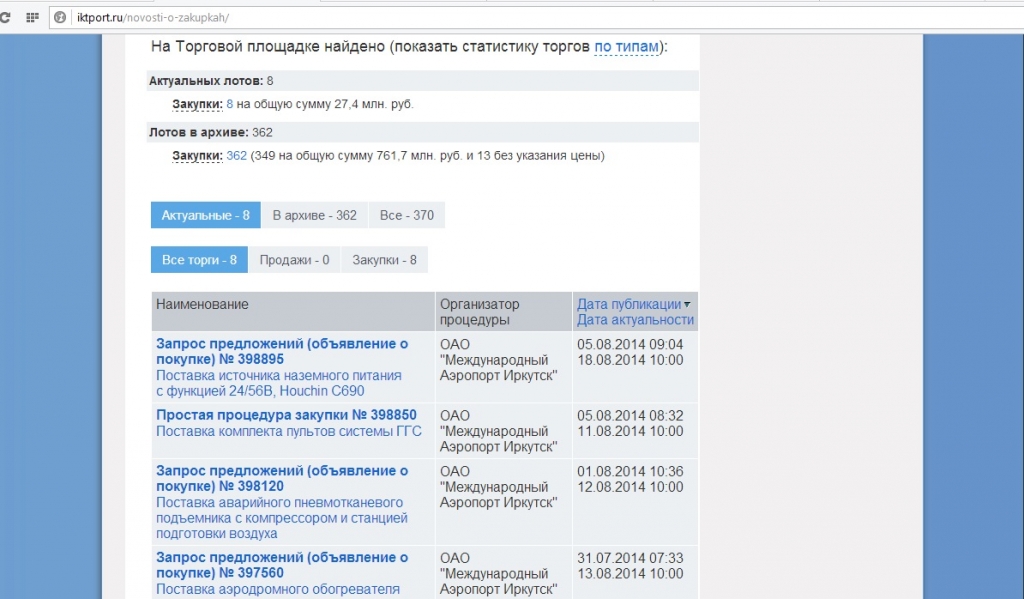
Task: Click the sort arrow next to Дата публикации
Action: click(687, 305)
